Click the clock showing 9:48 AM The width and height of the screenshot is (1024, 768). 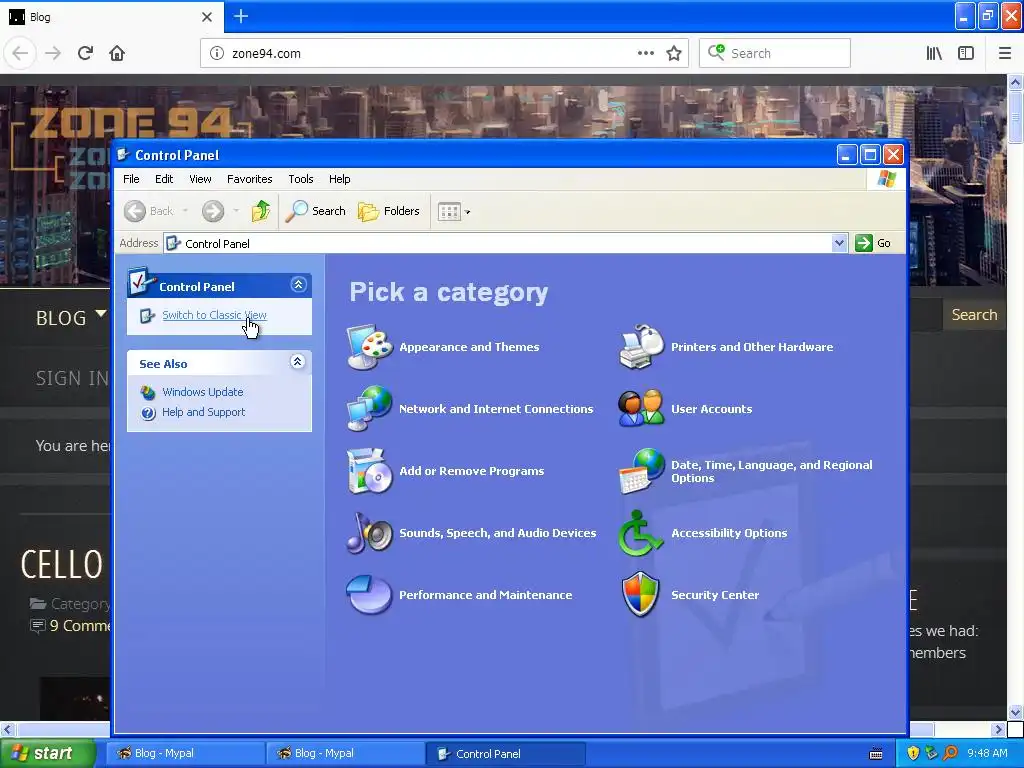tap(987, 753)
